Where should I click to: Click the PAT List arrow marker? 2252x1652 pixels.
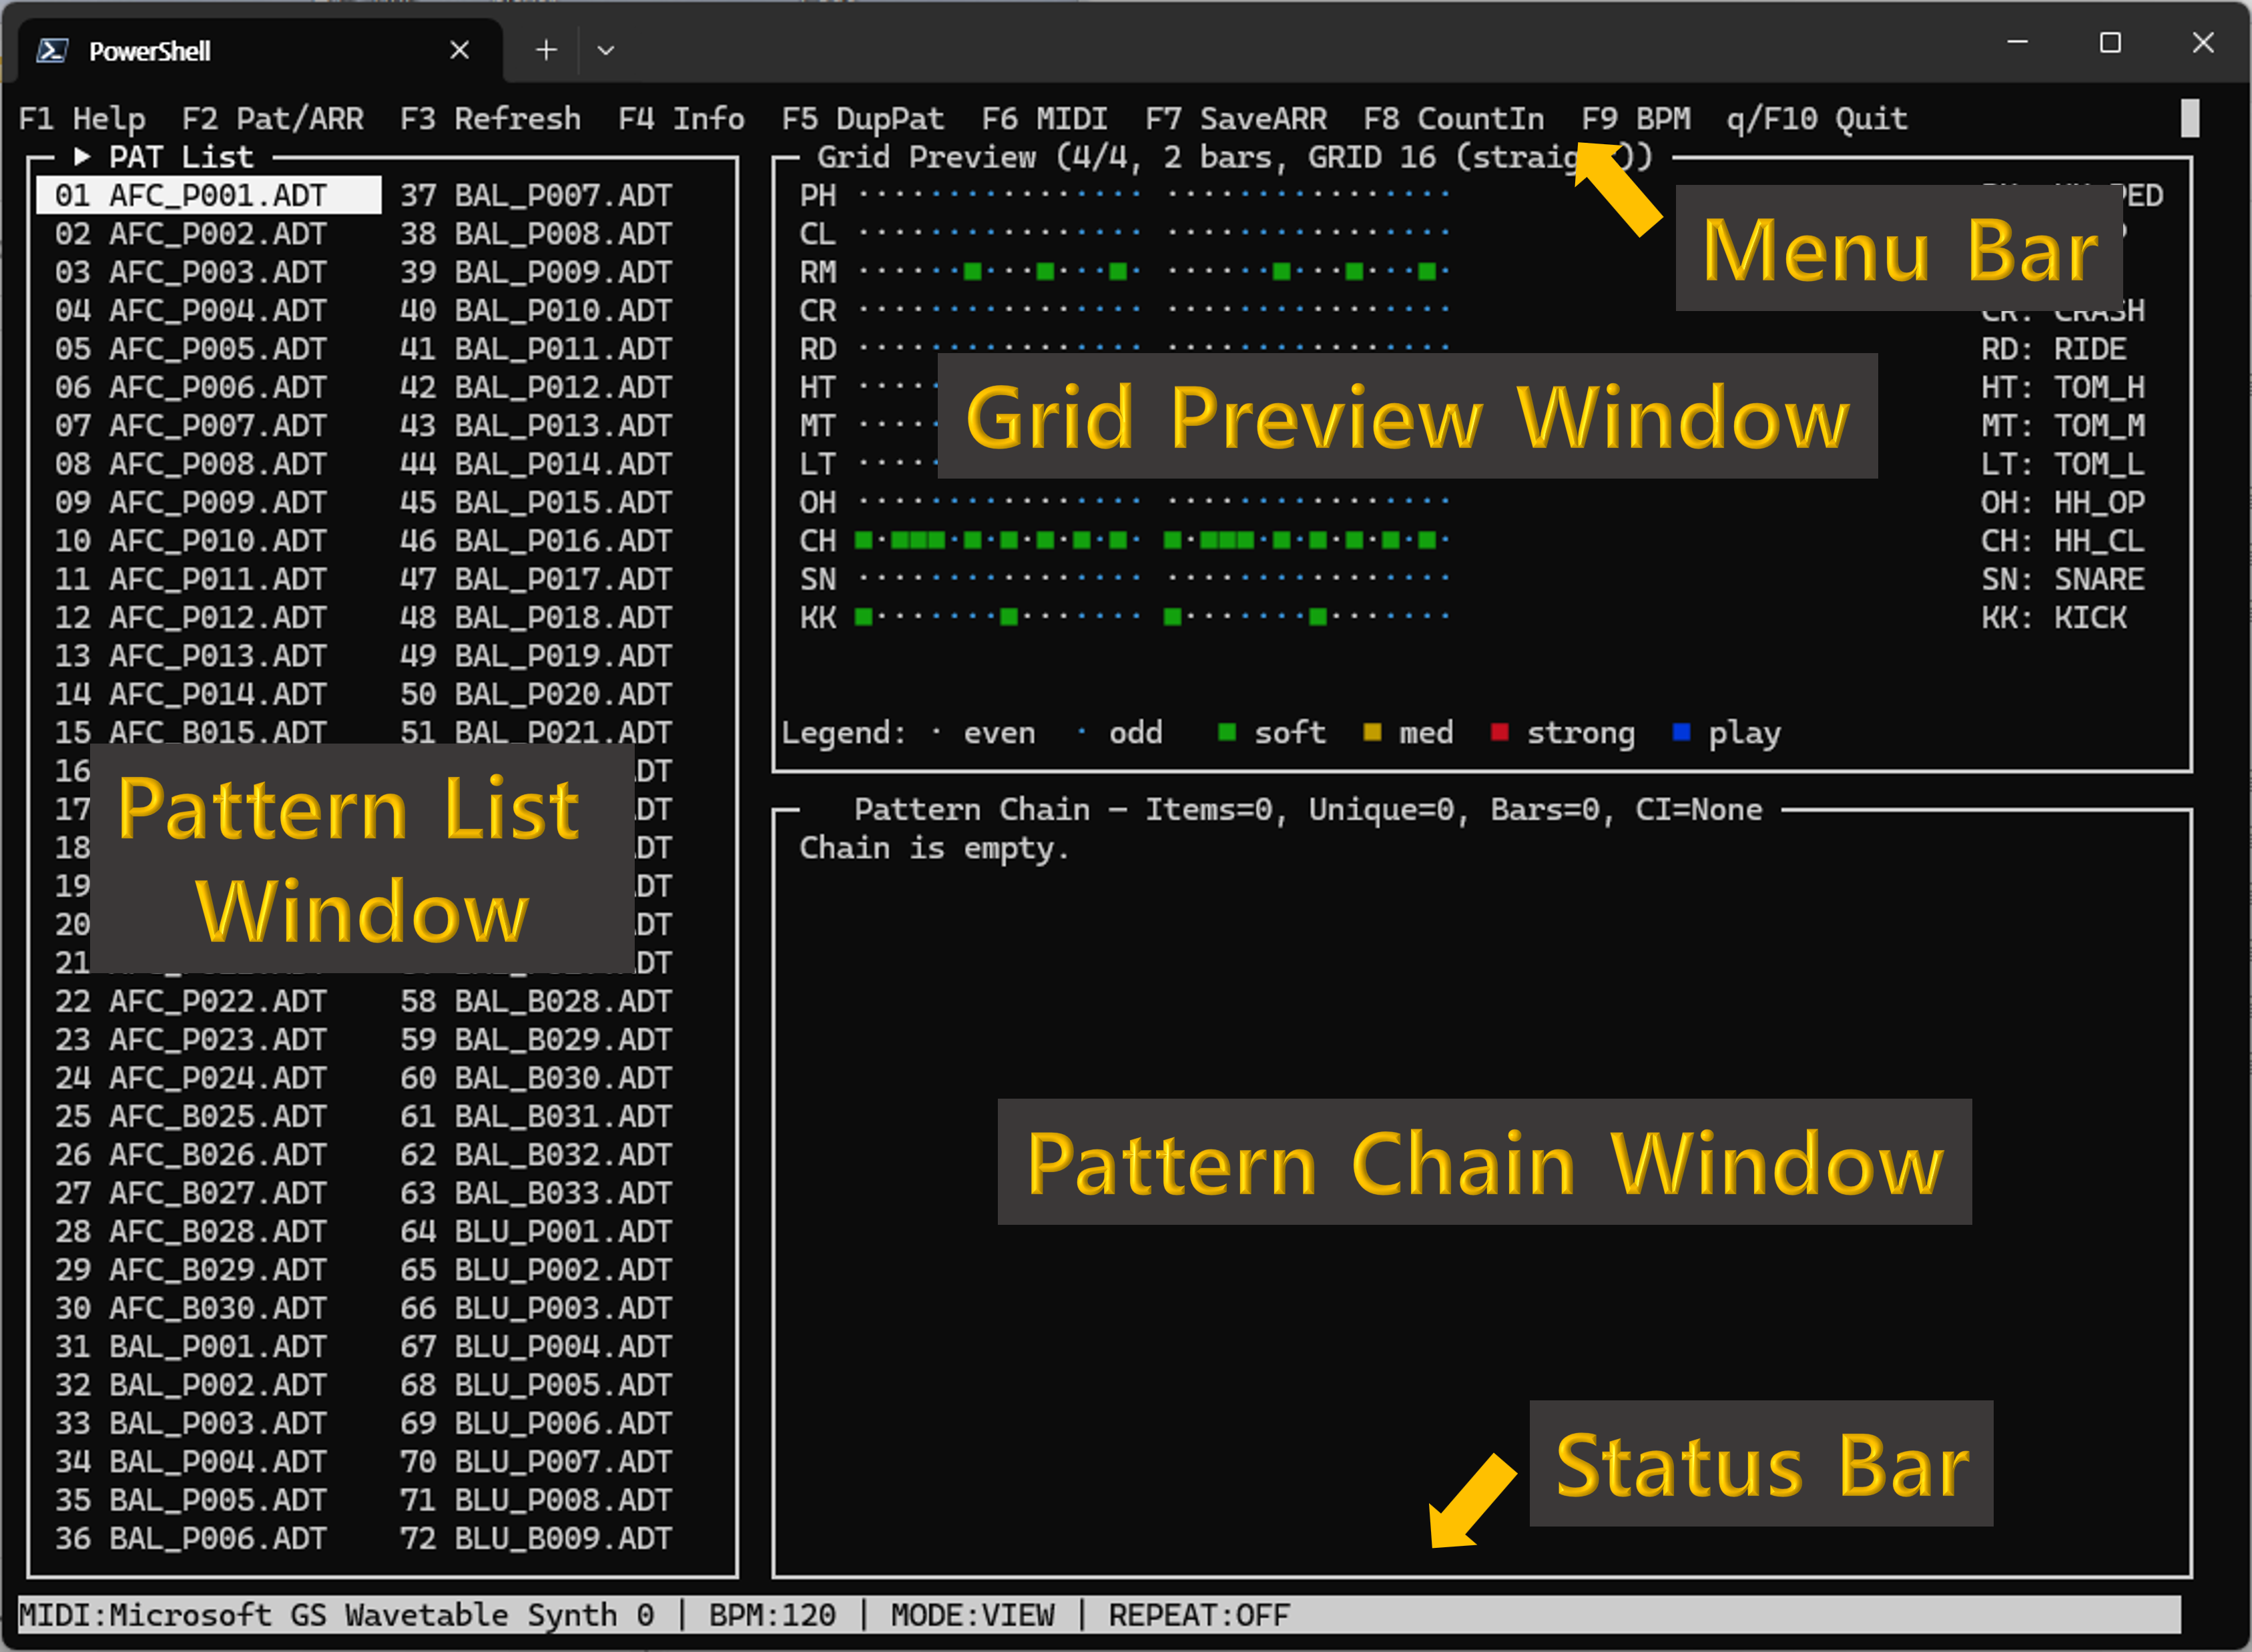coord(82,157)
